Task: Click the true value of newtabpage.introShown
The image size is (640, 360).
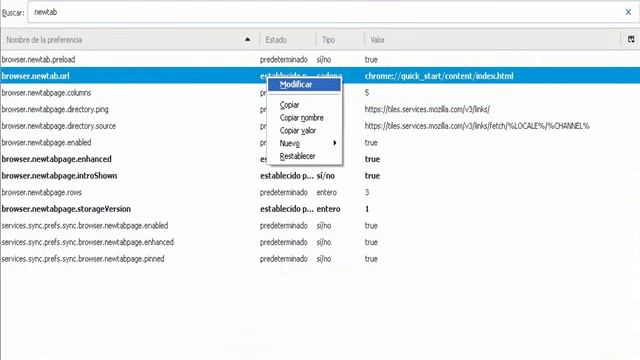Action: click(x=372, y=176)
